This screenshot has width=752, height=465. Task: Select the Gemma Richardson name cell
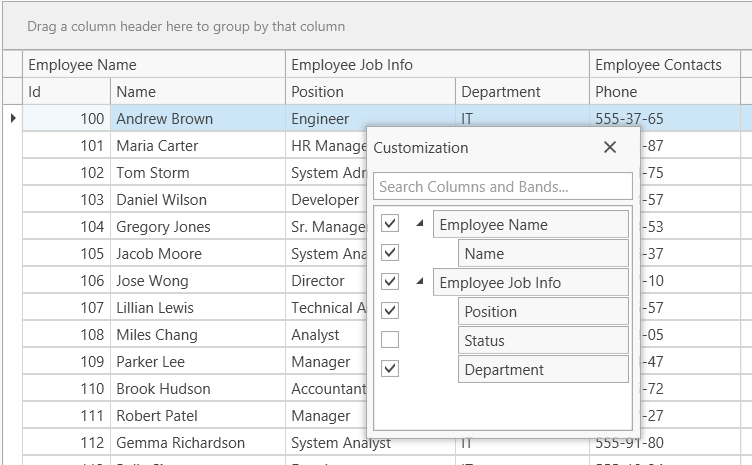180,443
